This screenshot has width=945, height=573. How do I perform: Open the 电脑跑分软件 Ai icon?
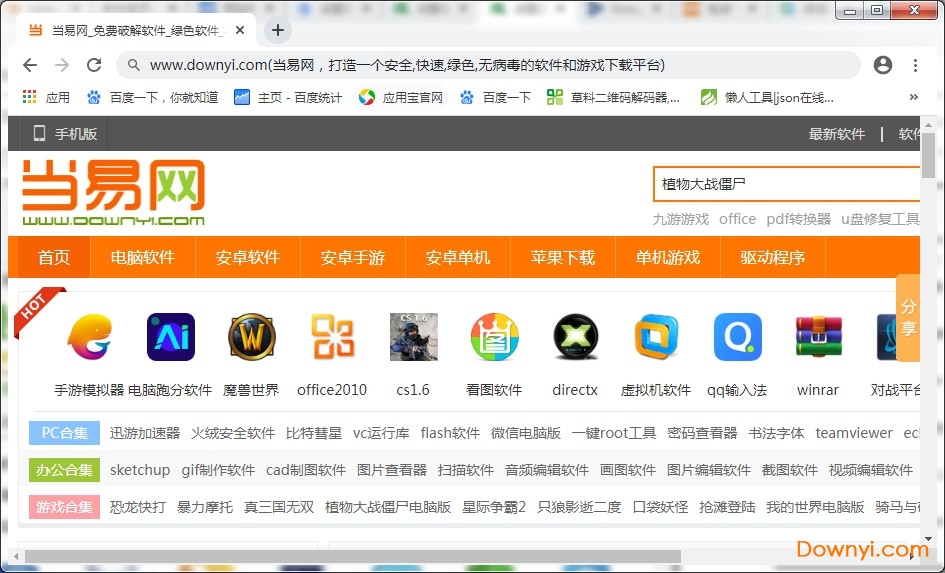(171, 337)
